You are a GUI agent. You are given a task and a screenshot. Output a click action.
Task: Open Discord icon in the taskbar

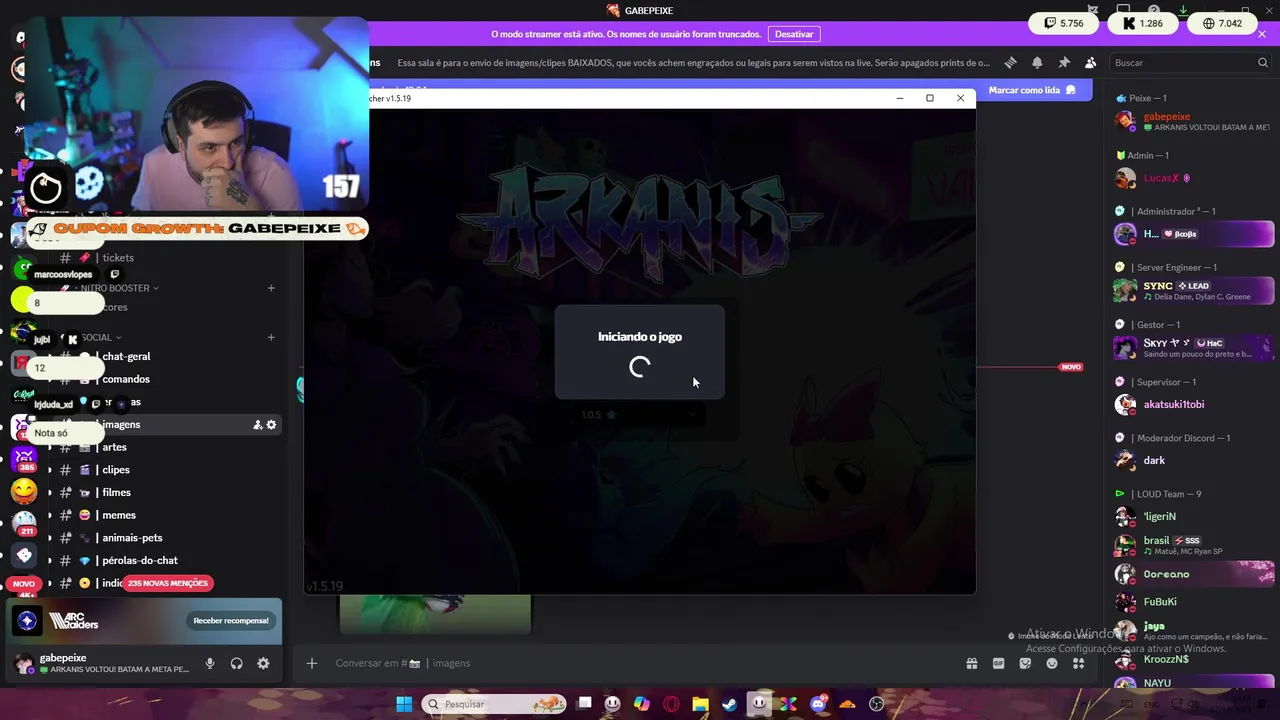818,704
